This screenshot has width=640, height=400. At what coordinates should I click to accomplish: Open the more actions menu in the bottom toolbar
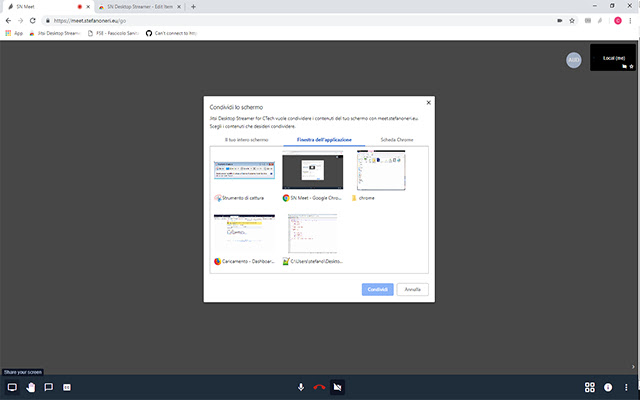626,387
